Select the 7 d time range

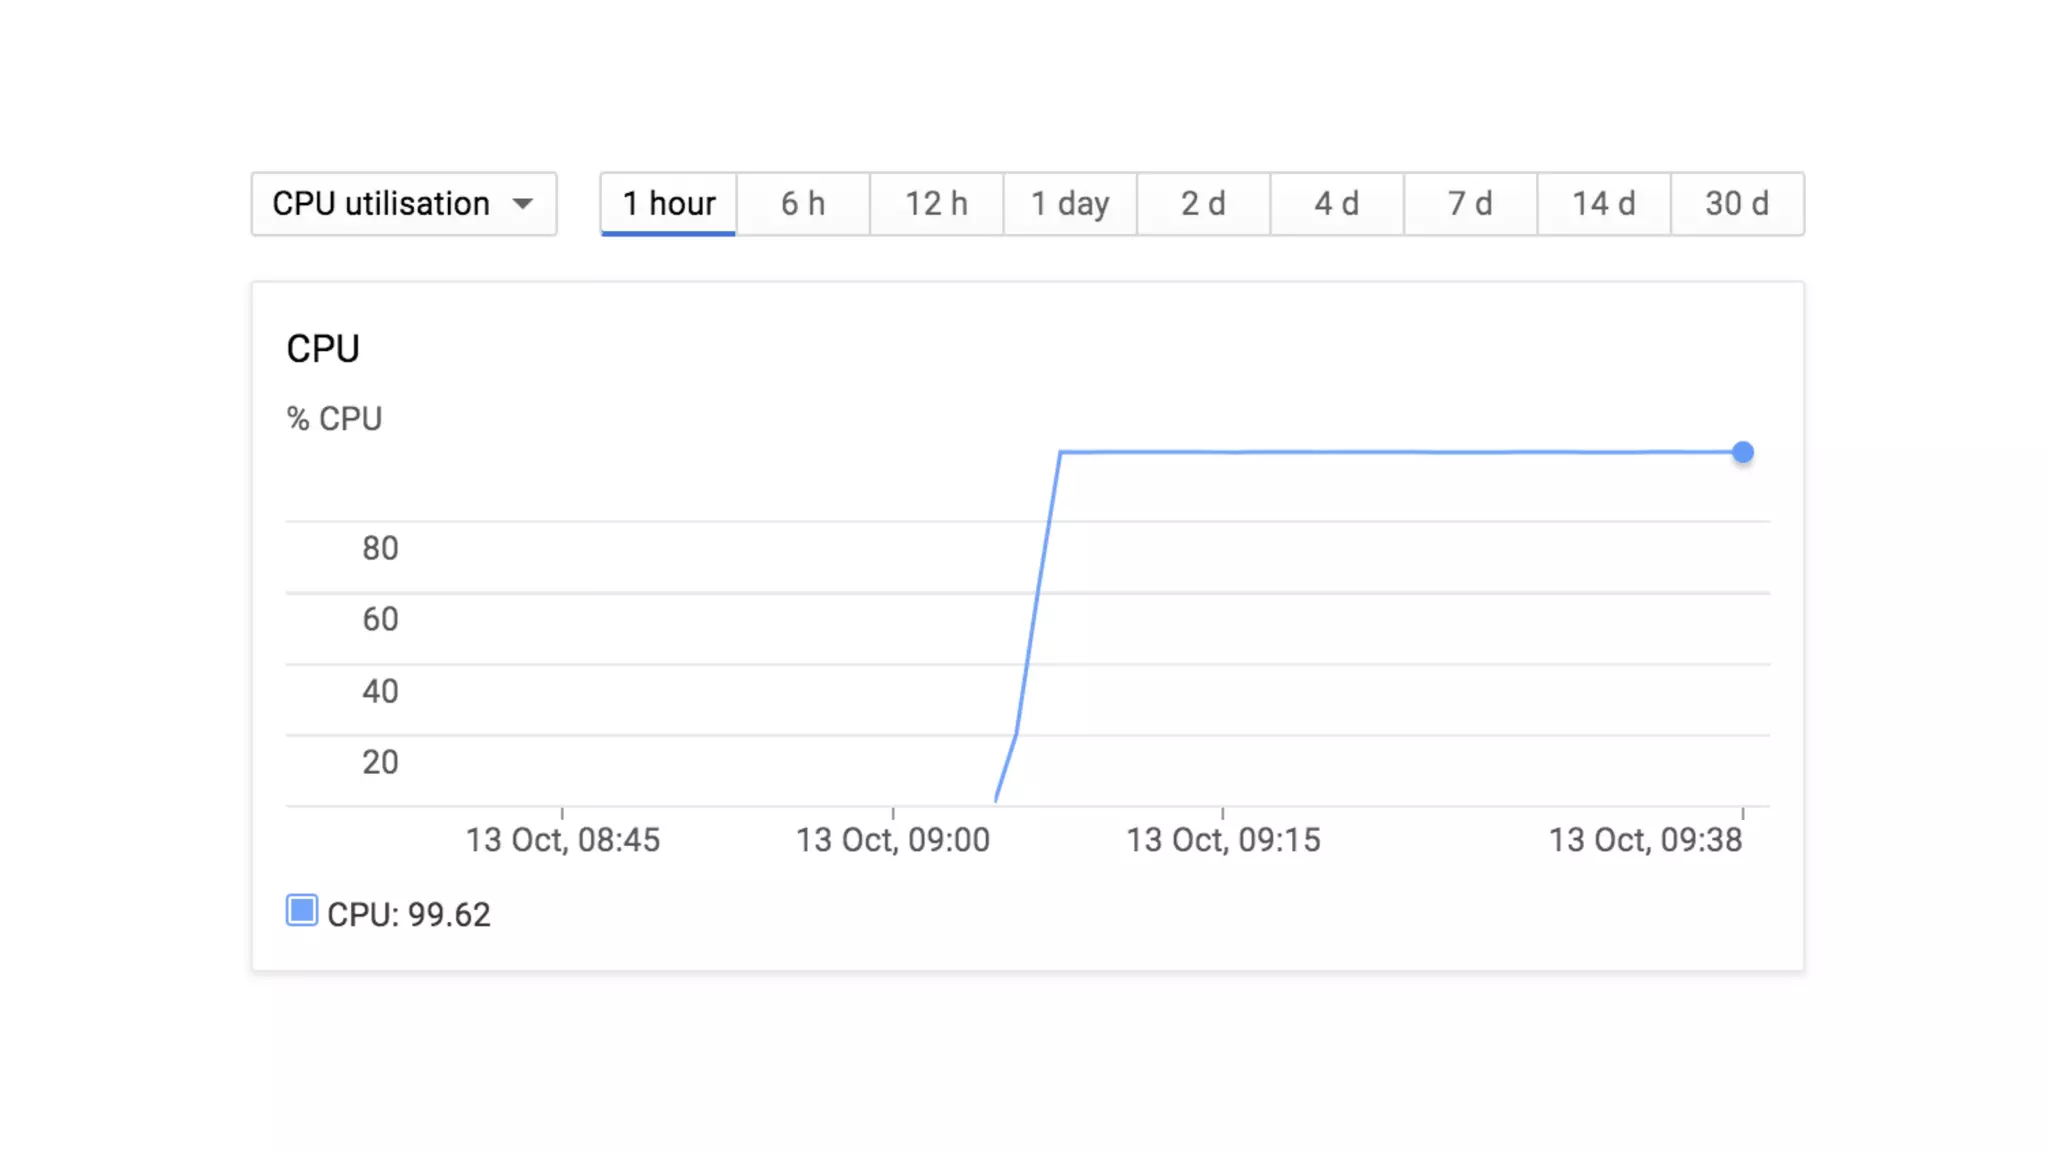click(x=1470, y=204)
